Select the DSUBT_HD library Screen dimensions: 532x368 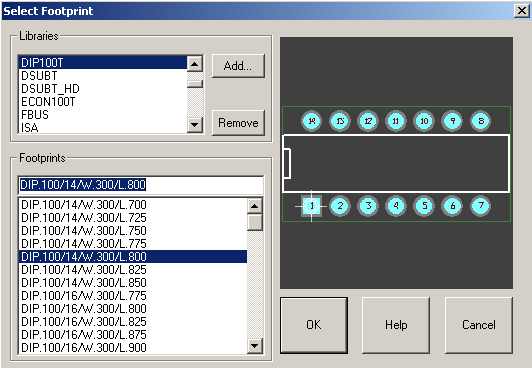[102, 89]
